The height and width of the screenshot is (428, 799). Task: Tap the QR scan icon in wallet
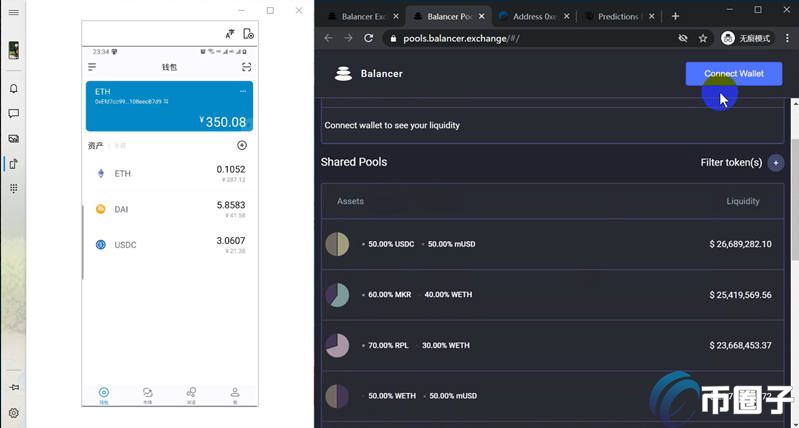247,67
